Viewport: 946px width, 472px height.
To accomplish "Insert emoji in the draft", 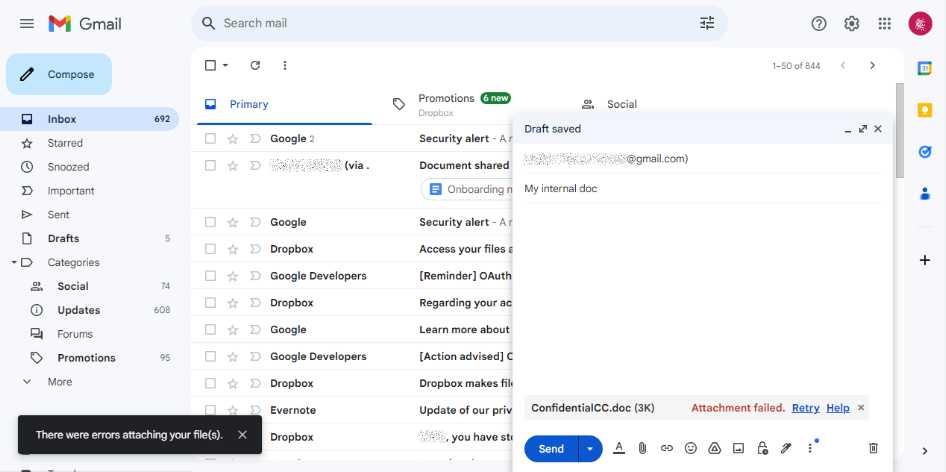I will coord(691,448).
